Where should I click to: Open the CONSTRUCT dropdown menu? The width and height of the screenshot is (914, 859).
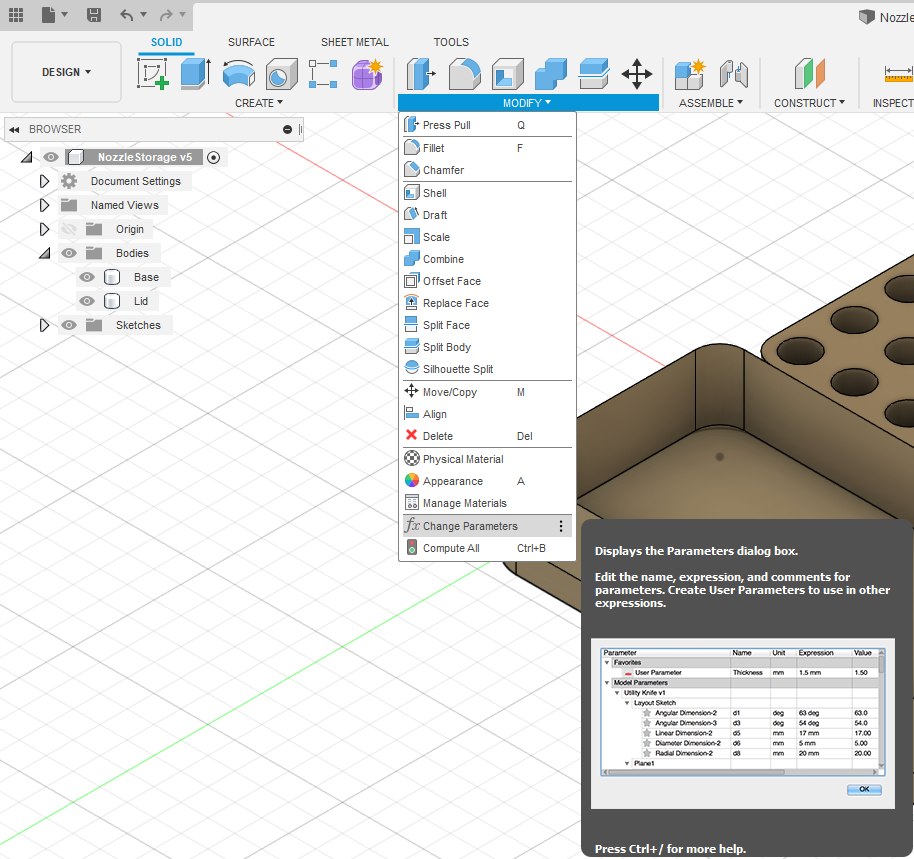point(809,103)
